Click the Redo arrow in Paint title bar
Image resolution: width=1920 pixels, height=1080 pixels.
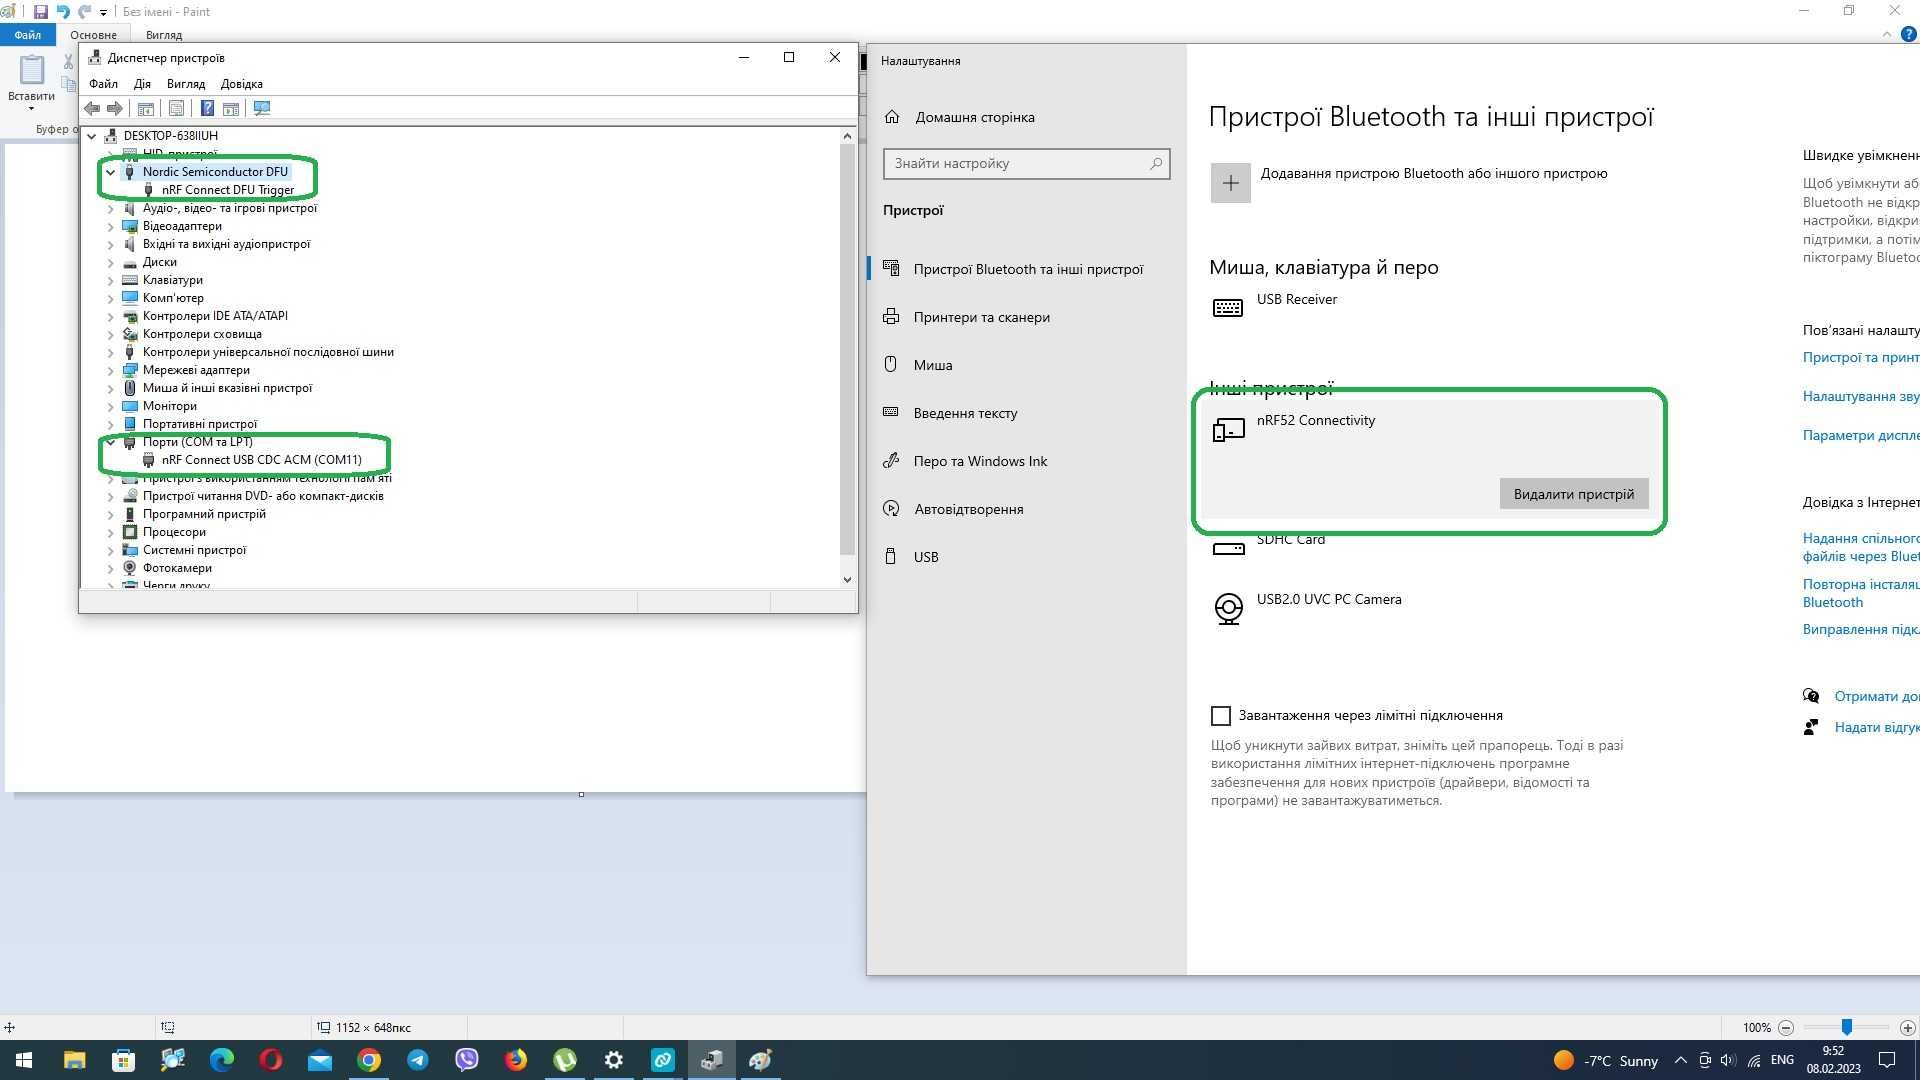pos(85,12)
